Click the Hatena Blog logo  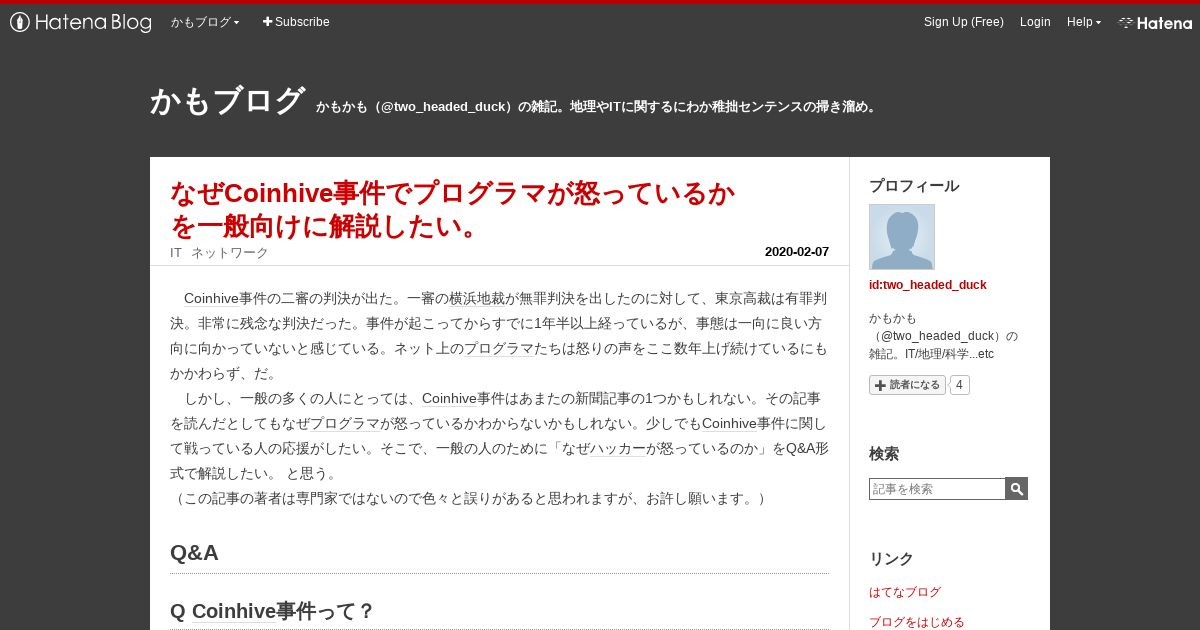81,22
